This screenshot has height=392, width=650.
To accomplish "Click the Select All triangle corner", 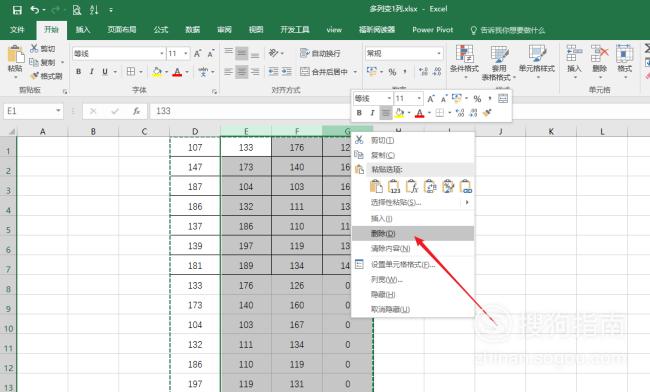I will click(11, 132).
